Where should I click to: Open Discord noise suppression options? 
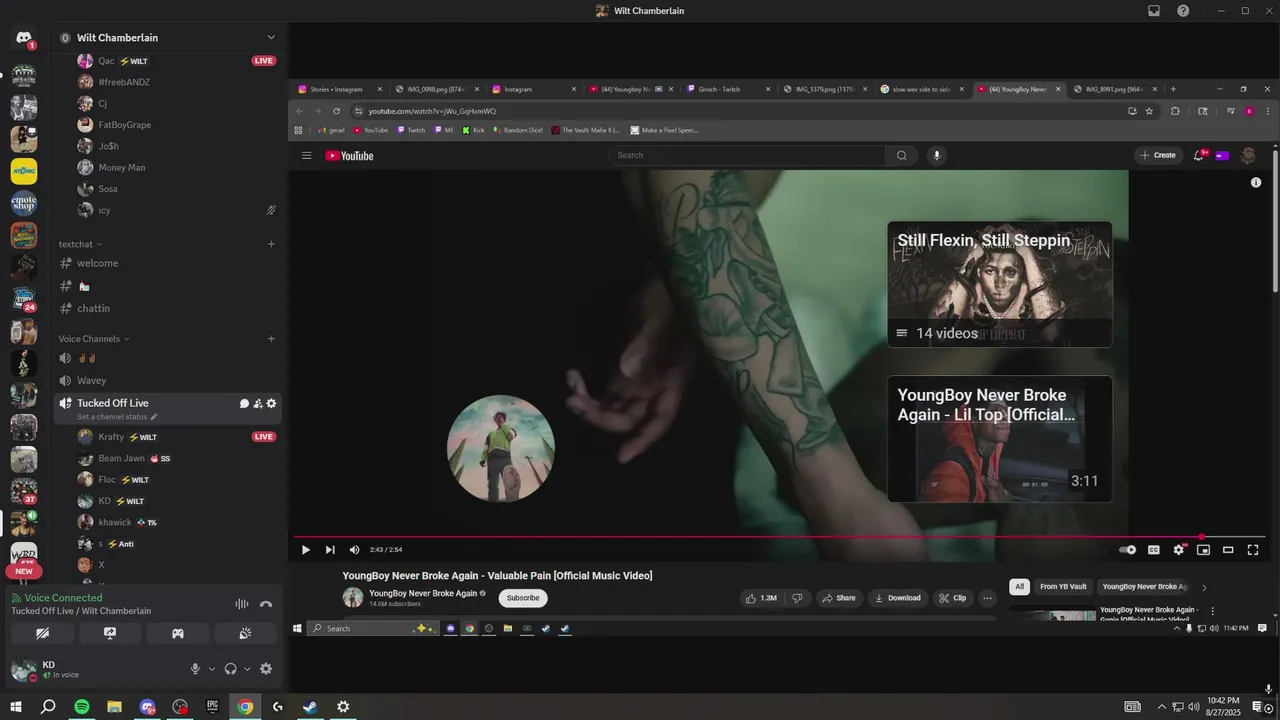241,604
